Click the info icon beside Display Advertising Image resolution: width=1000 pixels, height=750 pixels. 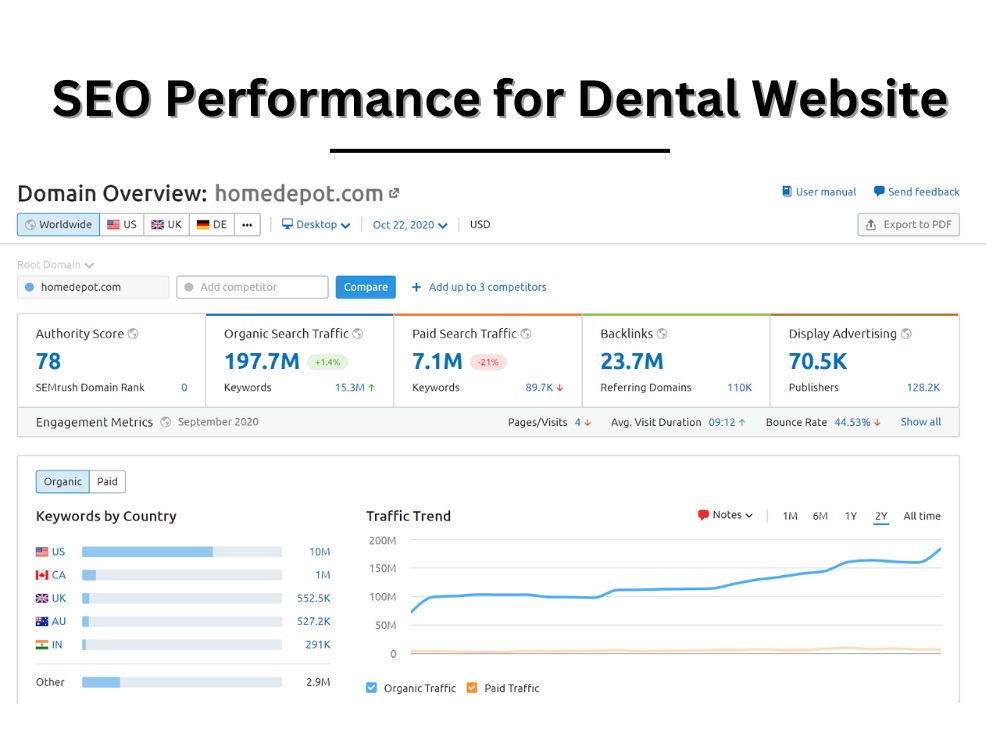pyautogui.click(x=906, y=334)
